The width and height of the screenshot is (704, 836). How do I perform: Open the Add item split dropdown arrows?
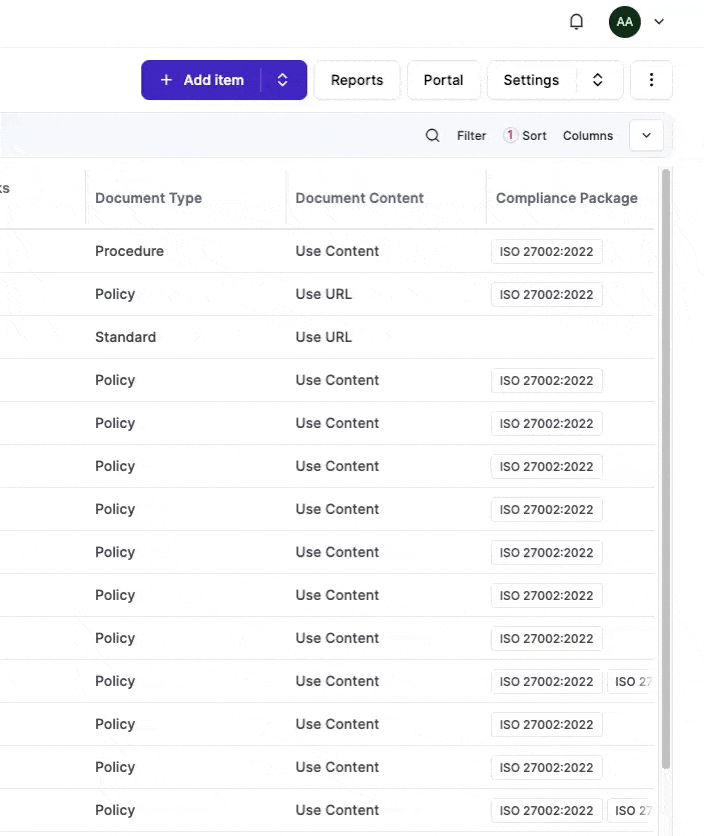pos(283,80)
